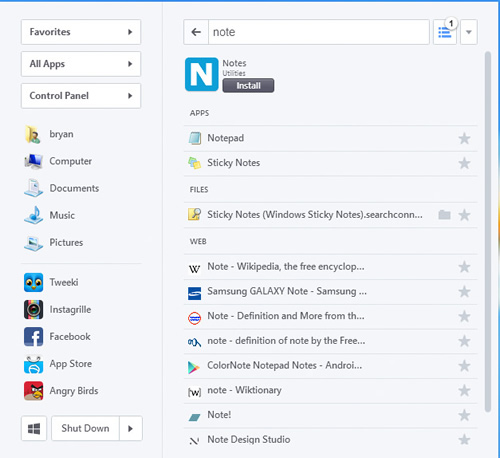Open containing folder for Sticky Notes file
Image resolution: width=500 pixels, height=458 pixels.
click(x=445, y=215)
